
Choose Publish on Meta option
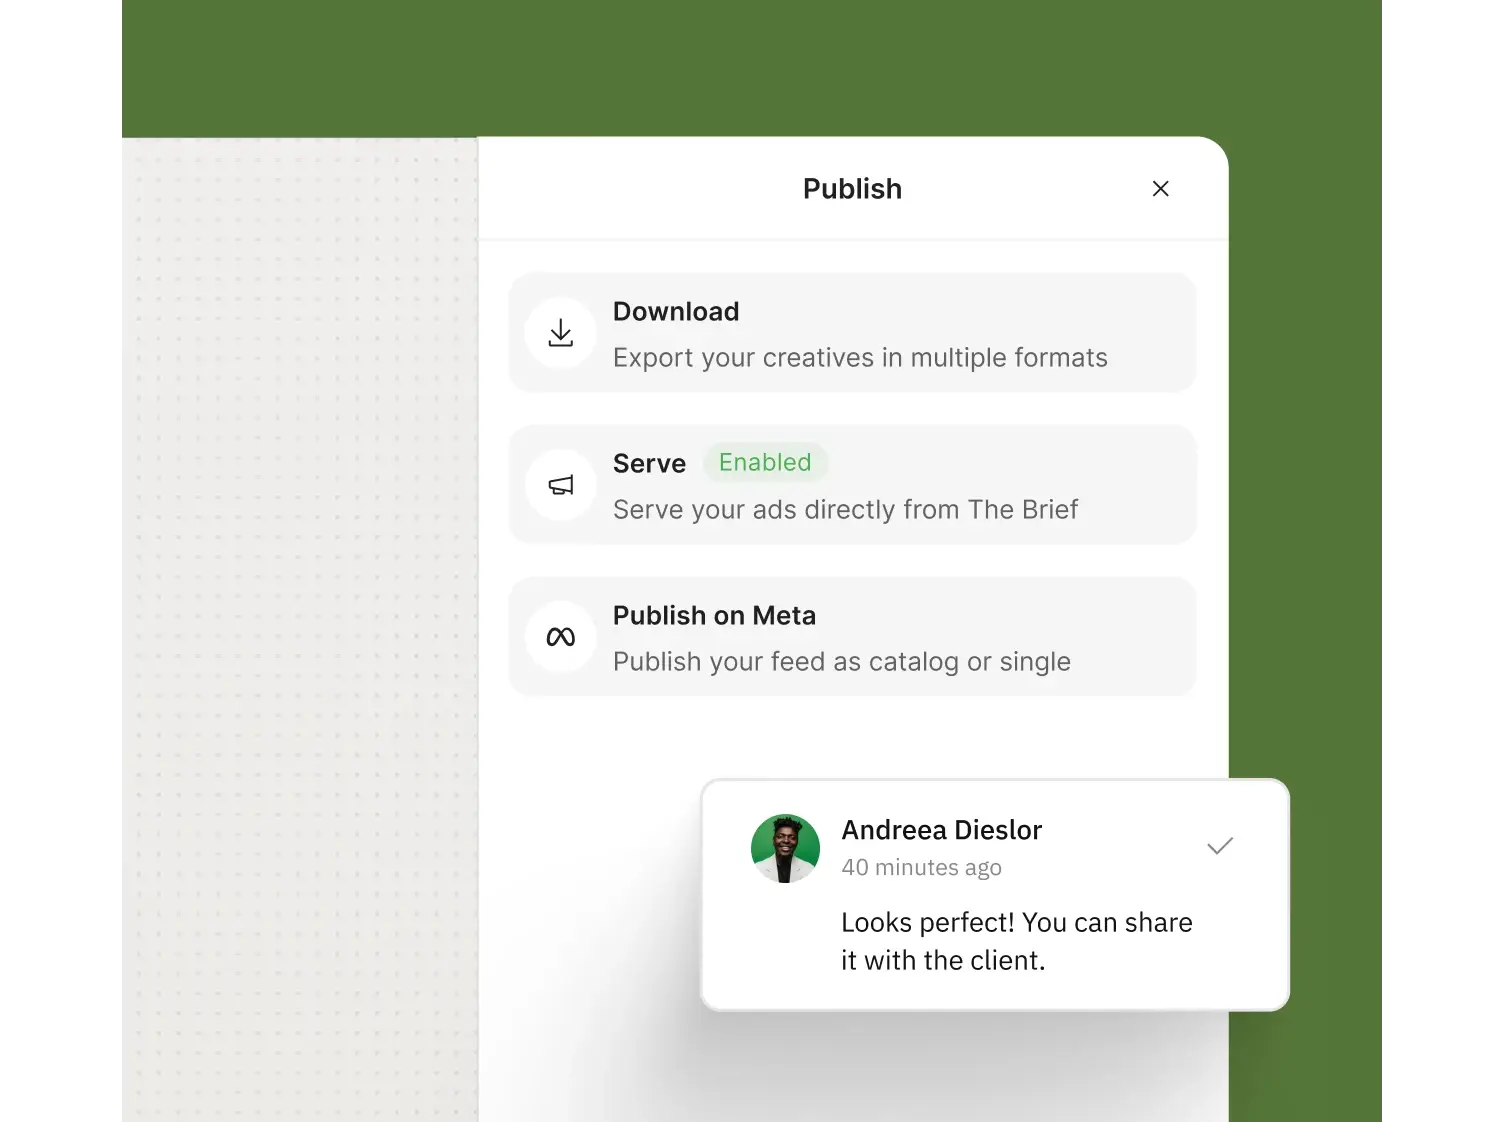(853, 637)
